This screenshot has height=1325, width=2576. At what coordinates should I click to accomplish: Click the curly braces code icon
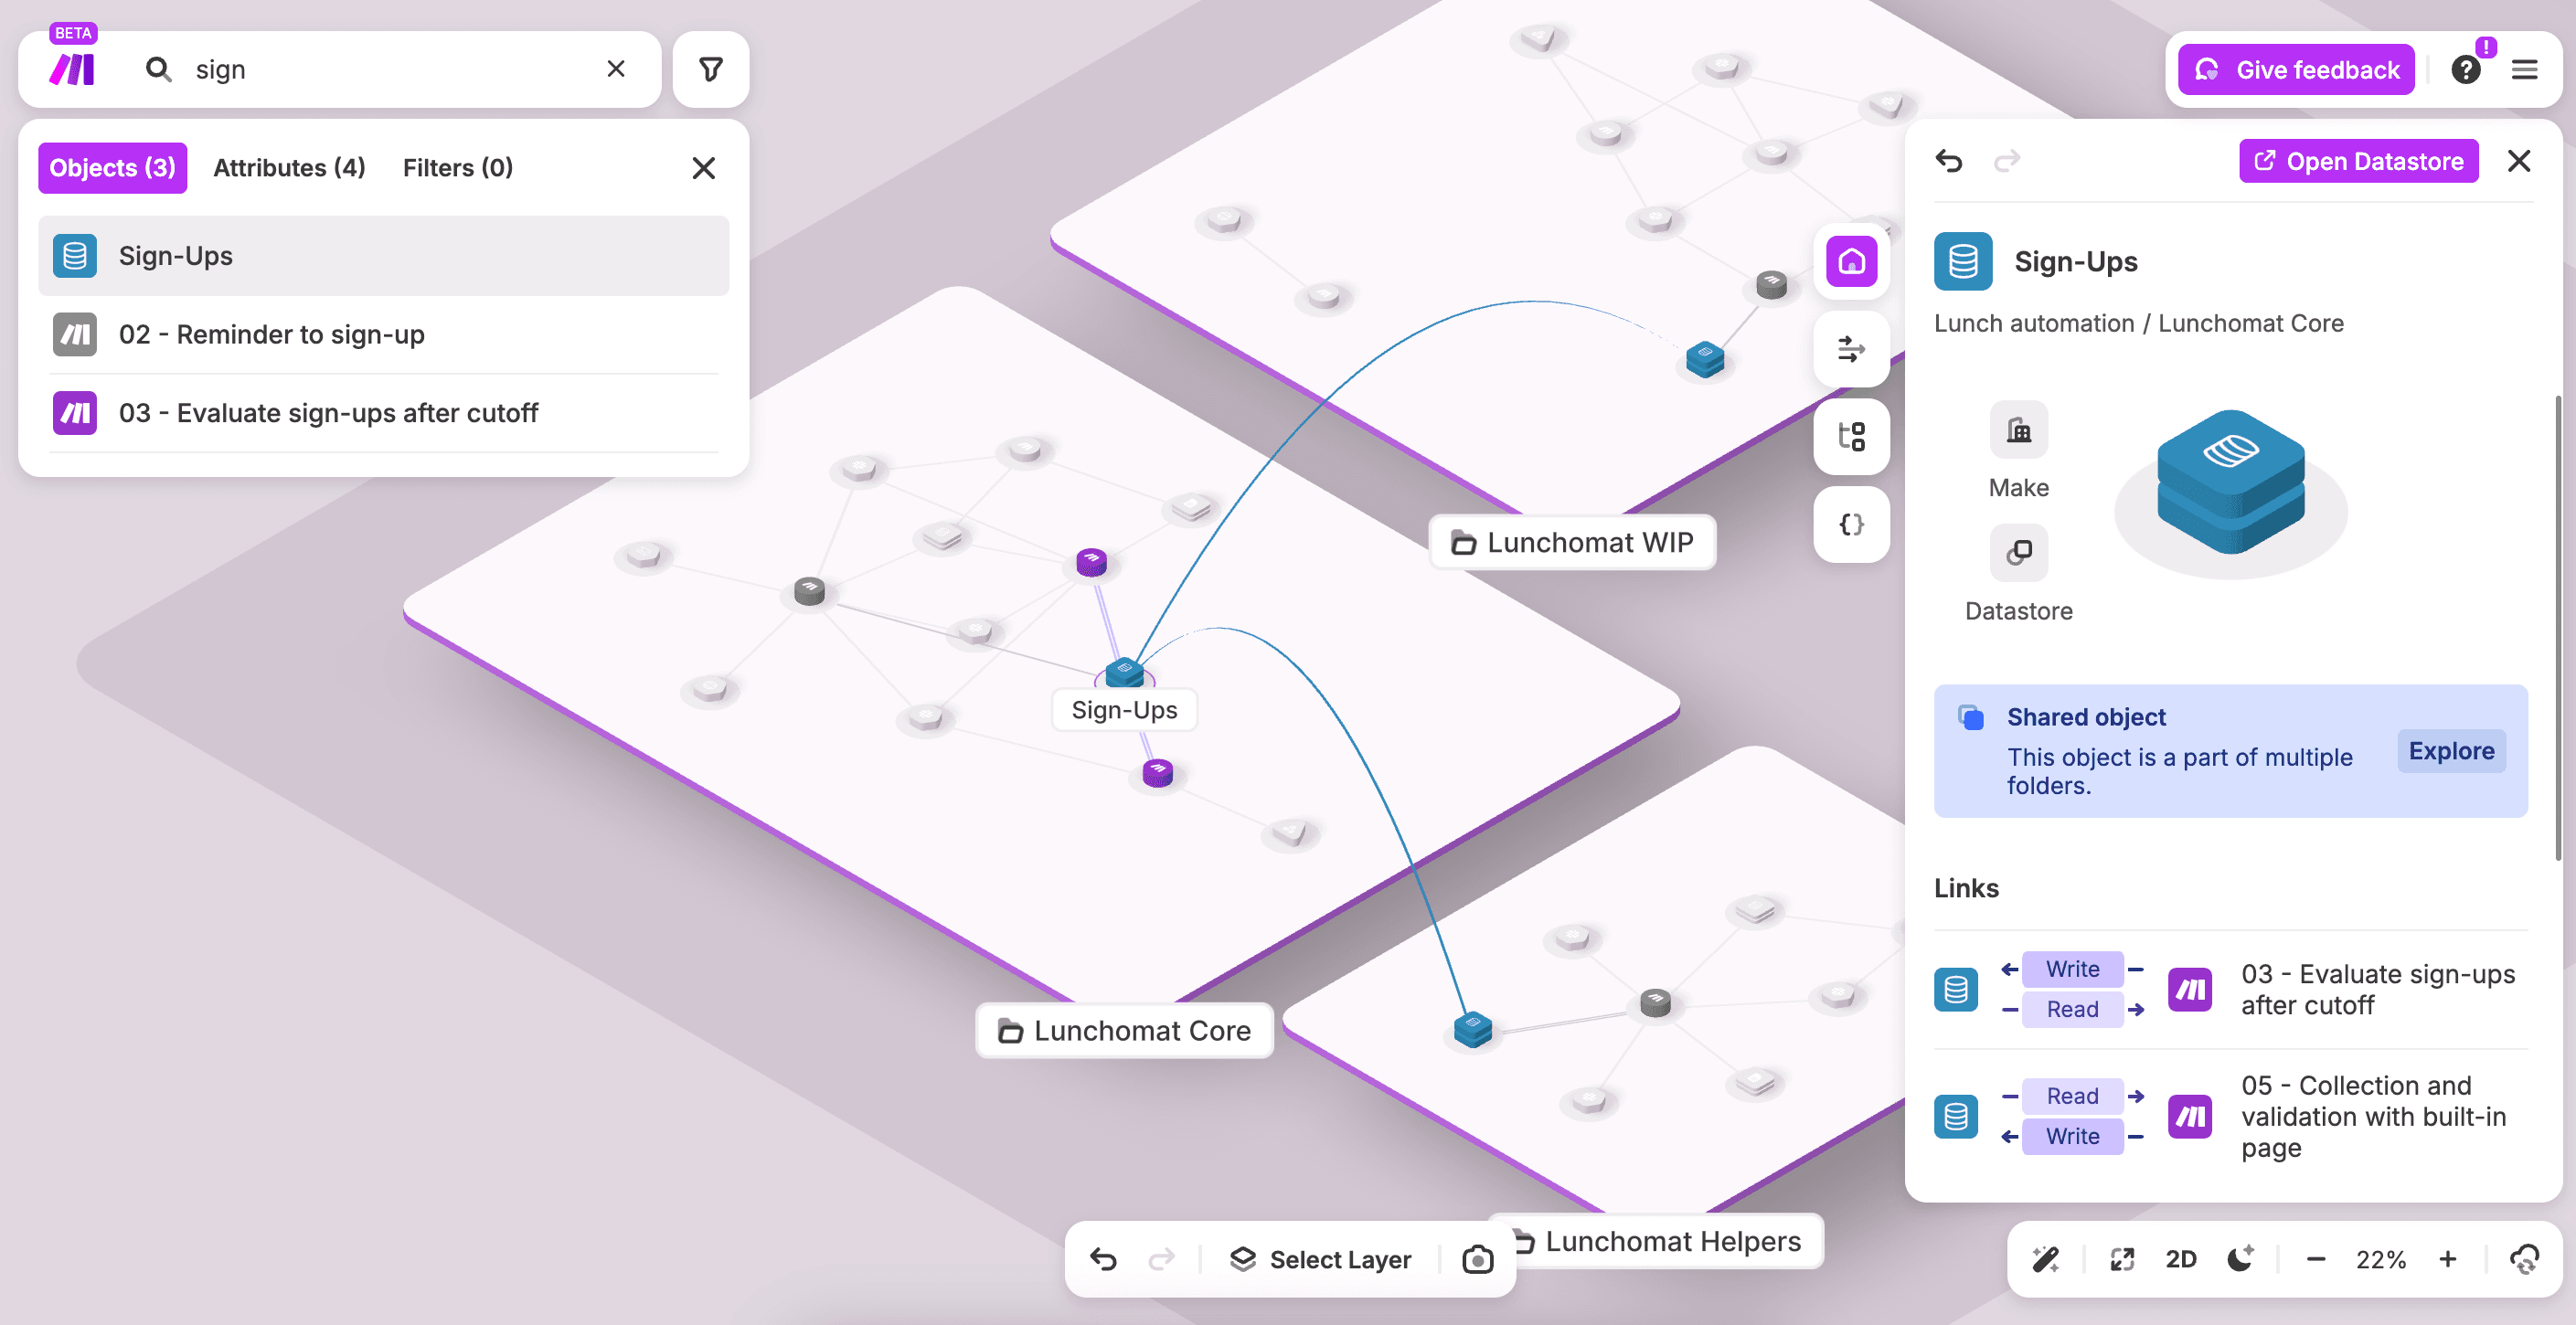(1851, 524)
